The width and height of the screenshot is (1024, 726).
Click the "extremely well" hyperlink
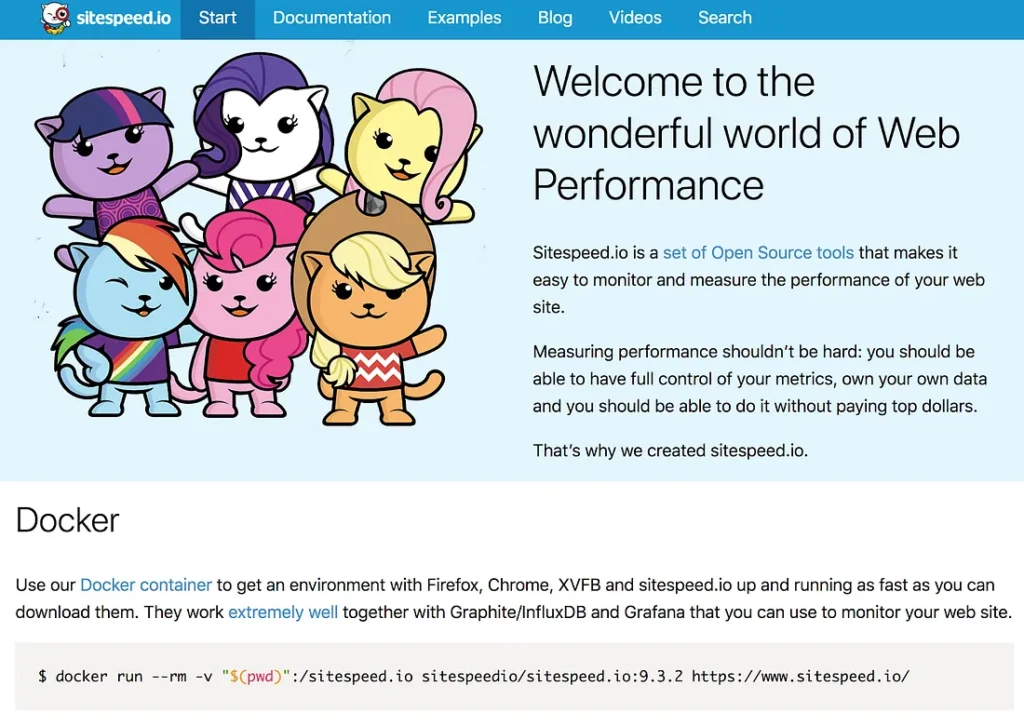[x=283, y=612]
